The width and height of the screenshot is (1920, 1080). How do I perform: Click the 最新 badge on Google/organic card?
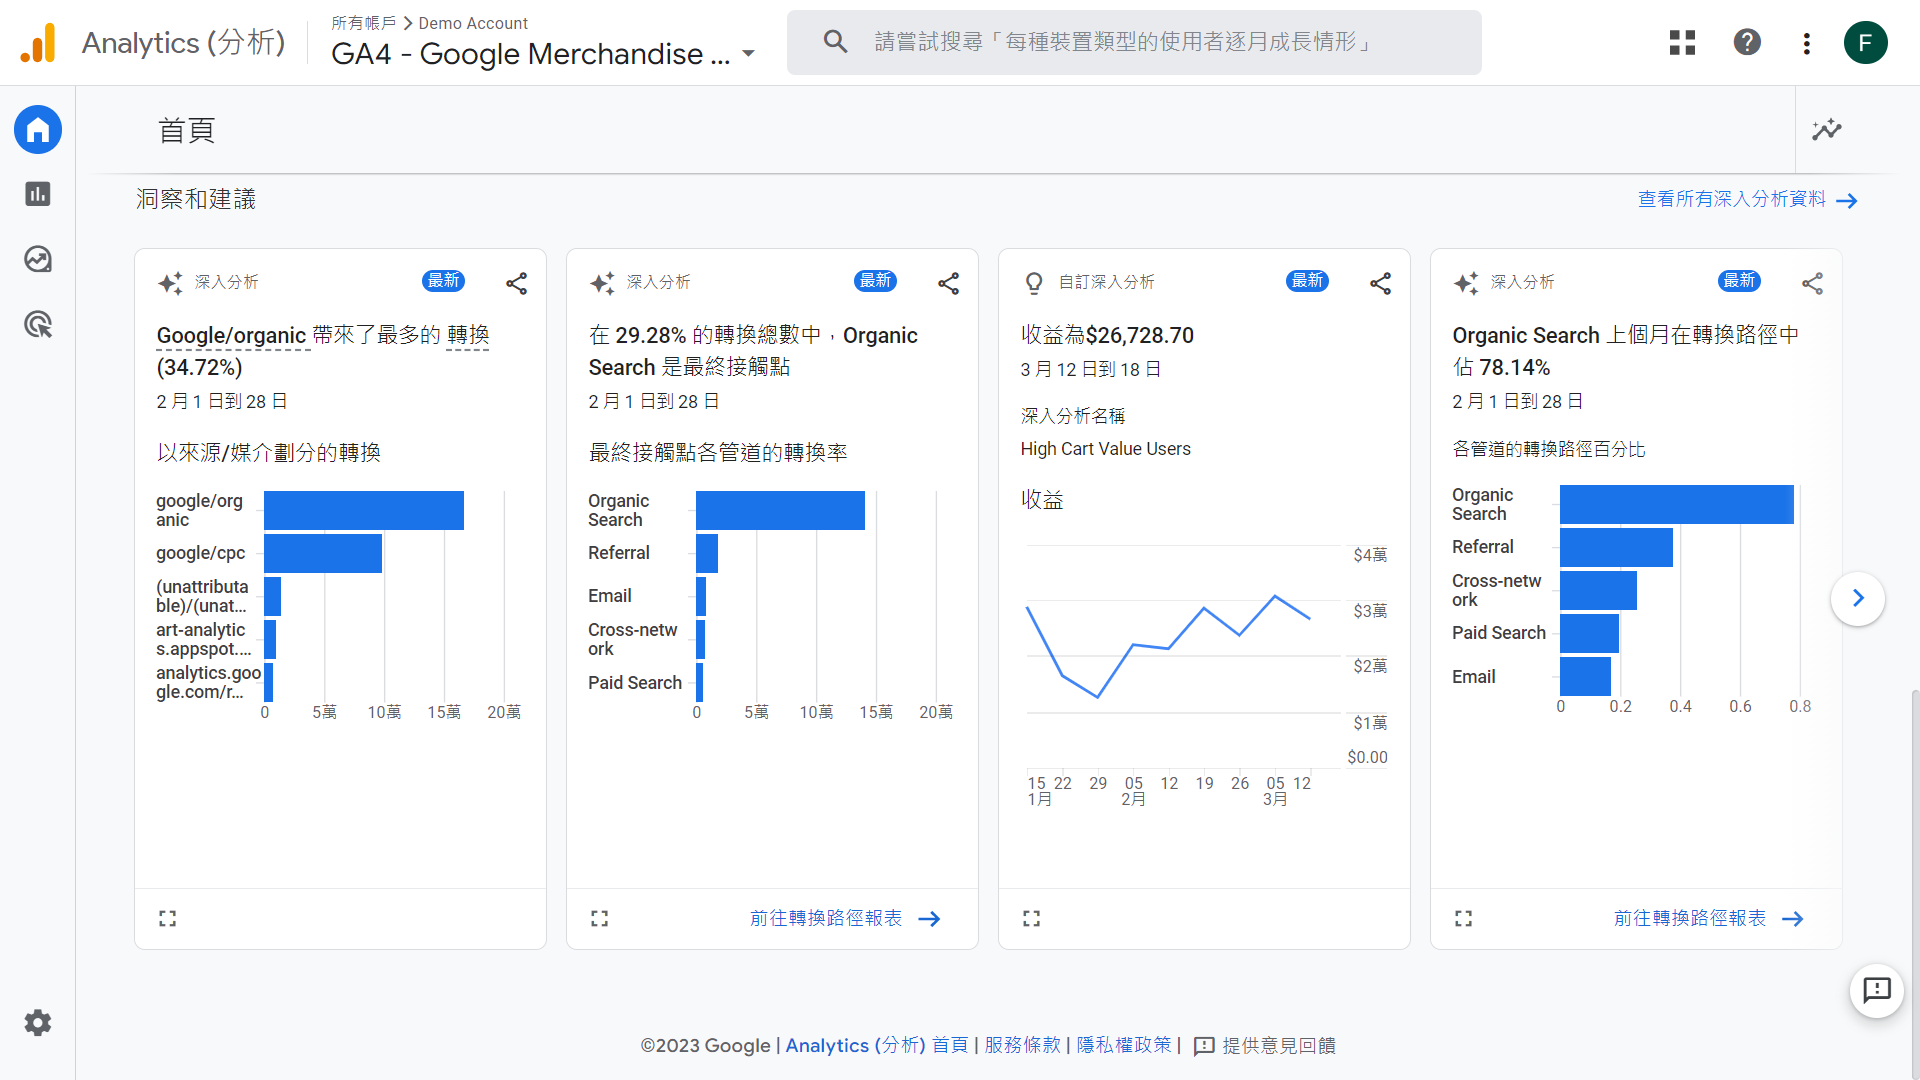pyautogui.click(x=443, y=281)
